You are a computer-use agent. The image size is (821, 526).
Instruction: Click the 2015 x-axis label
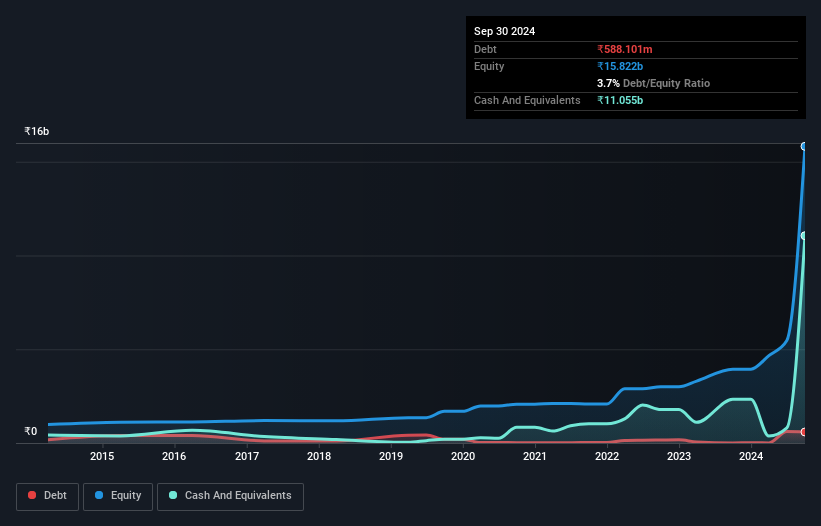(102, 456)
